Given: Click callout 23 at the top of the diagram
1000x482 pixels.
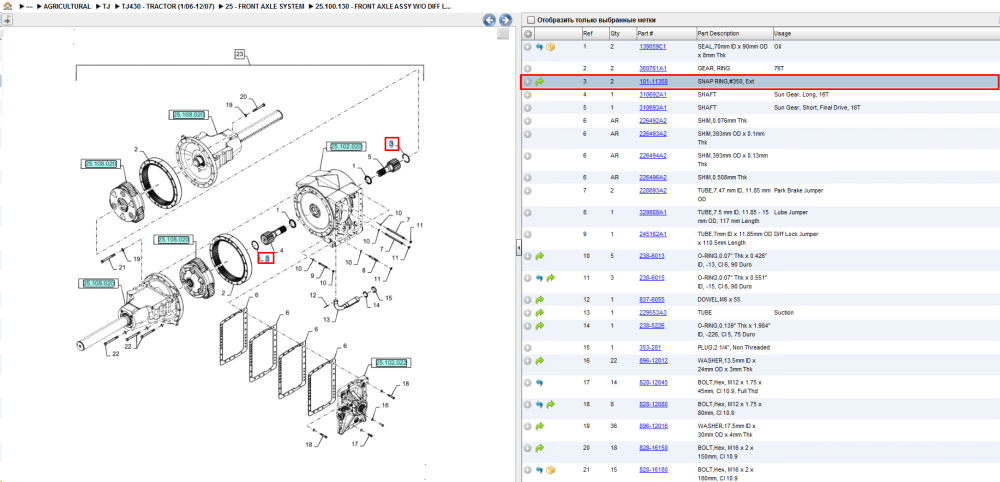Looking at the screenshot, I should point(239,55).
